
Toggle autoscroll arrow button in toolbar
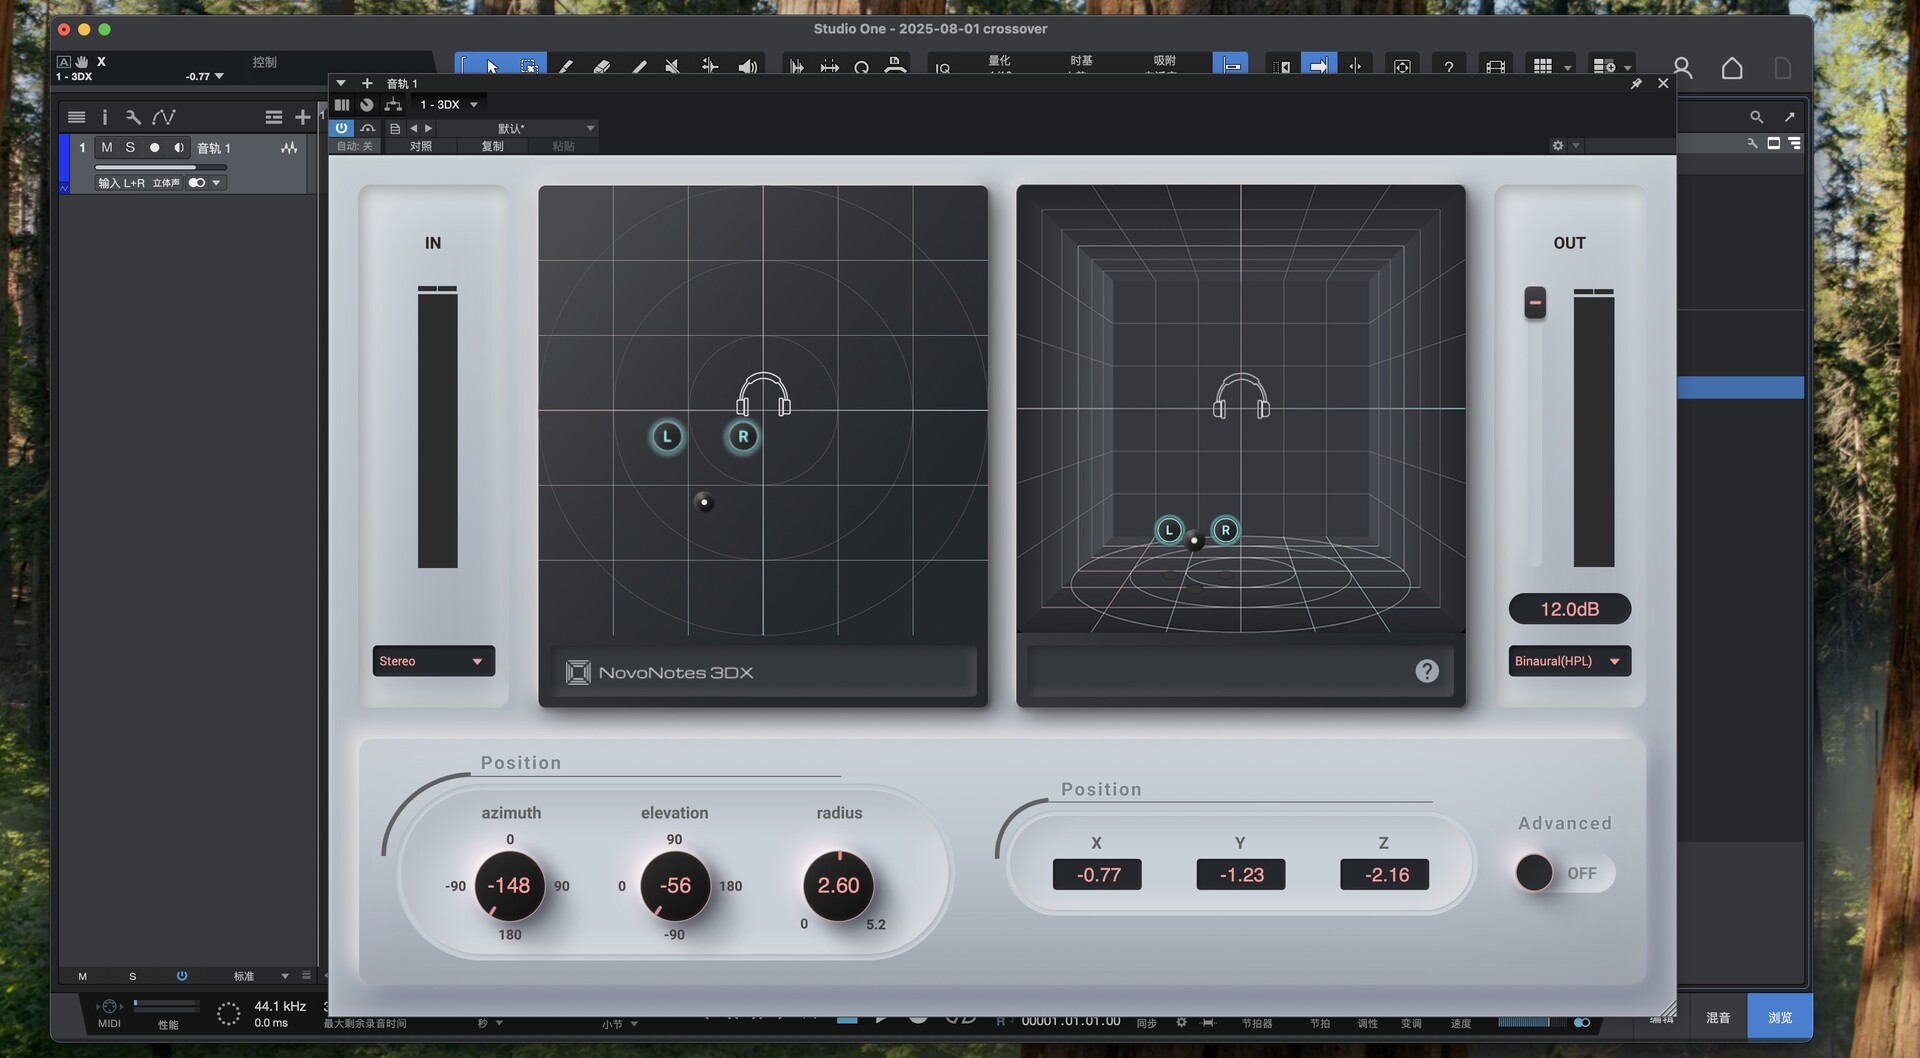point(1319,66)
